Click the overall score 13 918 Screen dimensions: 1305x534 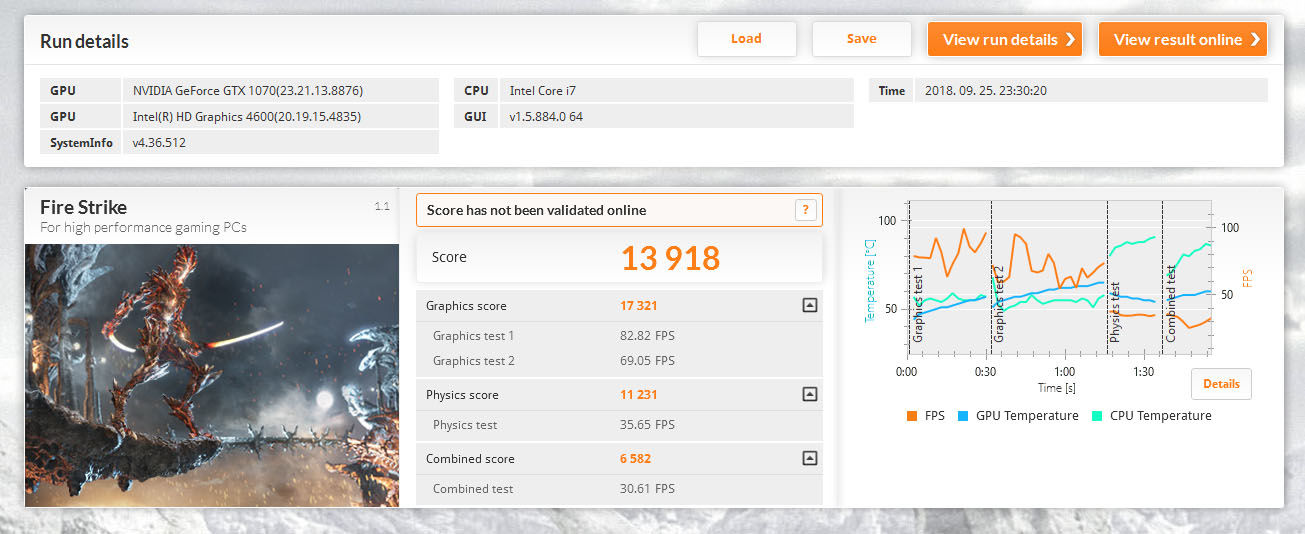[670, 258]
